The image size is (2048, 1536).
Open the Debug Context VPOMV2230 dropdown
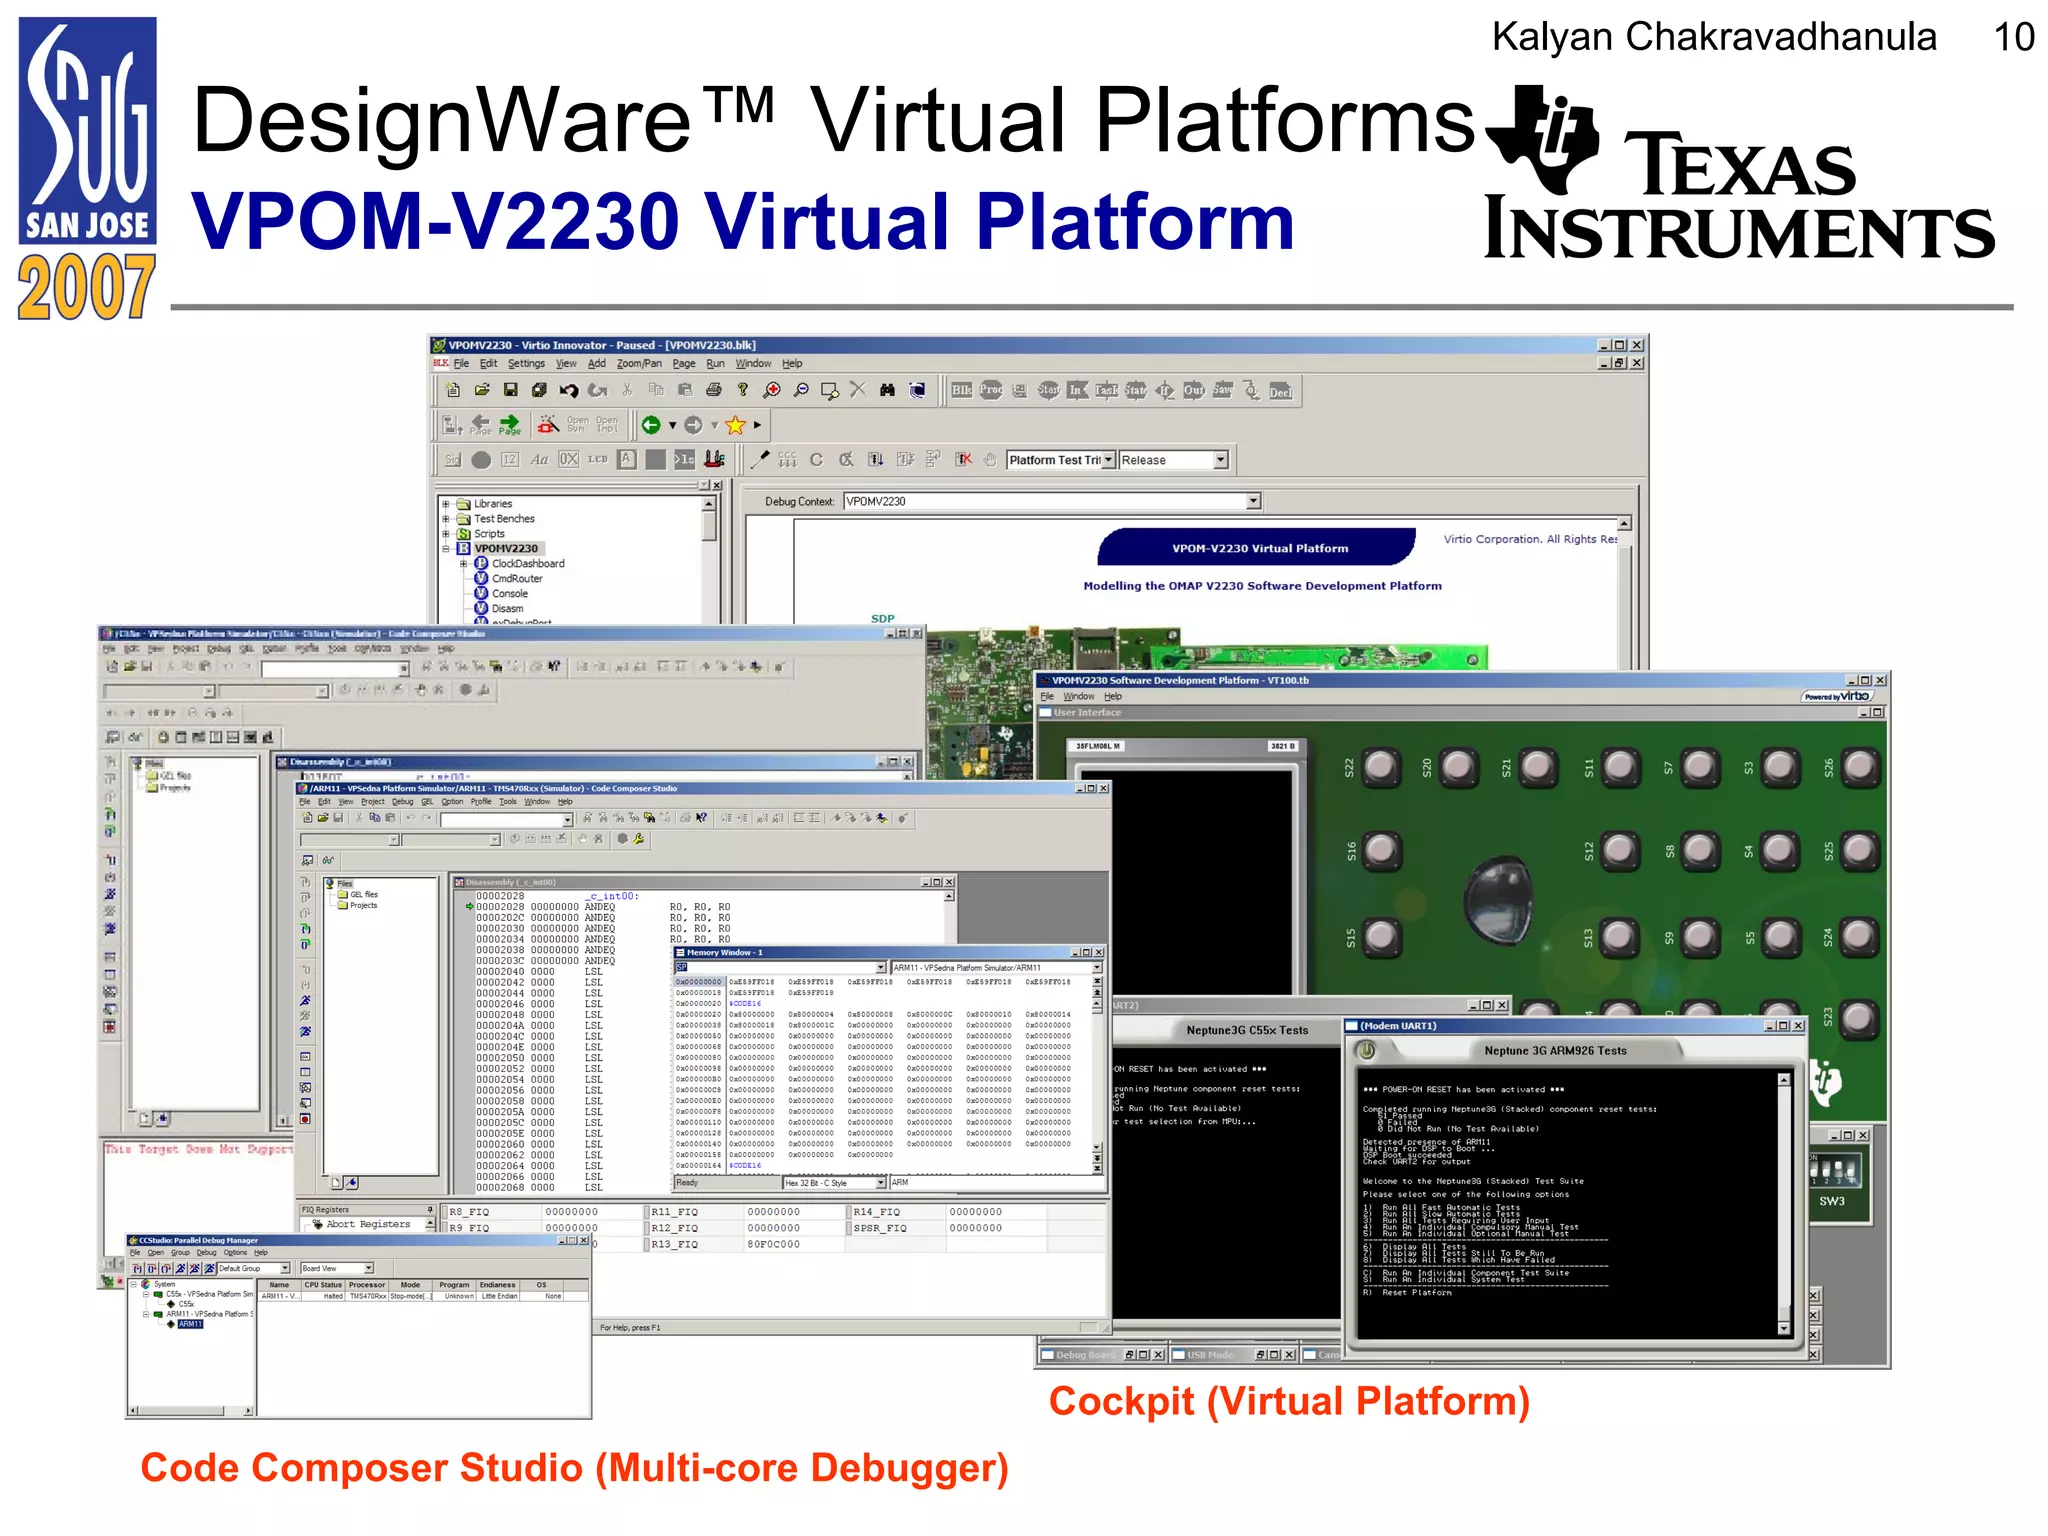click(1253, 501)
